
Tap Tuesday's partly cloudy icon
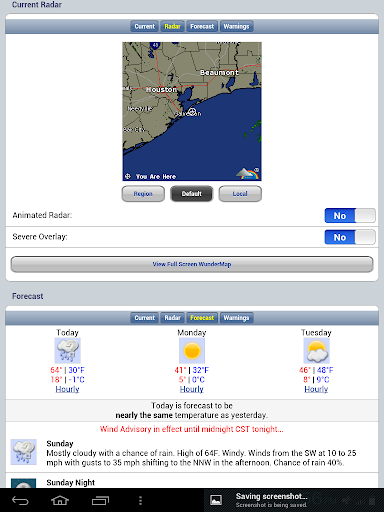[x=316, y=350]
